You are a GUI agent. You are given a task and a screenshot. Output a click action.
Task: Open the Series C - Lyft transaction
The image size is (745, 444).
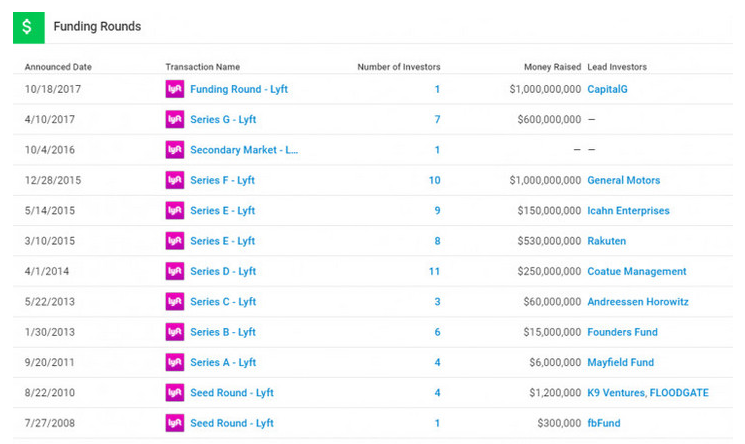(223, 302)
